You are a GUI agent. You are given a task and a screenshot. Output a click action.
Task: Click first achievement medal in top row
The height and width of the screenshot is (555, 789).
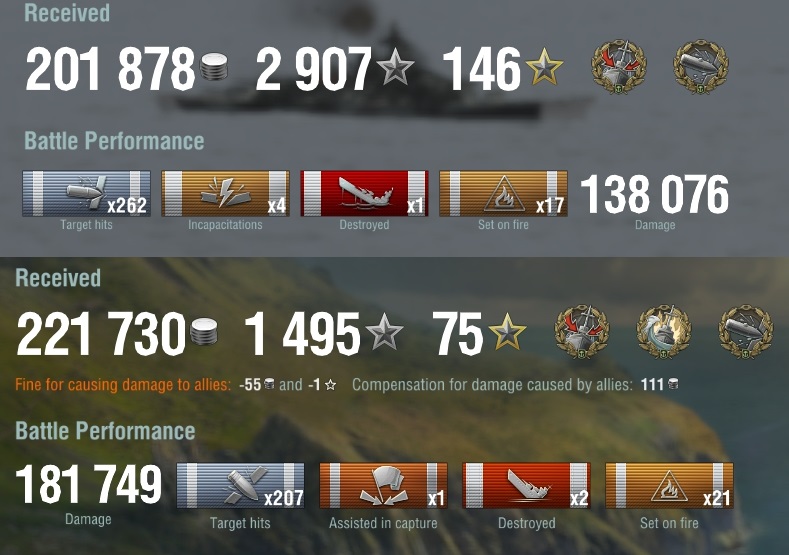[618, 67]
